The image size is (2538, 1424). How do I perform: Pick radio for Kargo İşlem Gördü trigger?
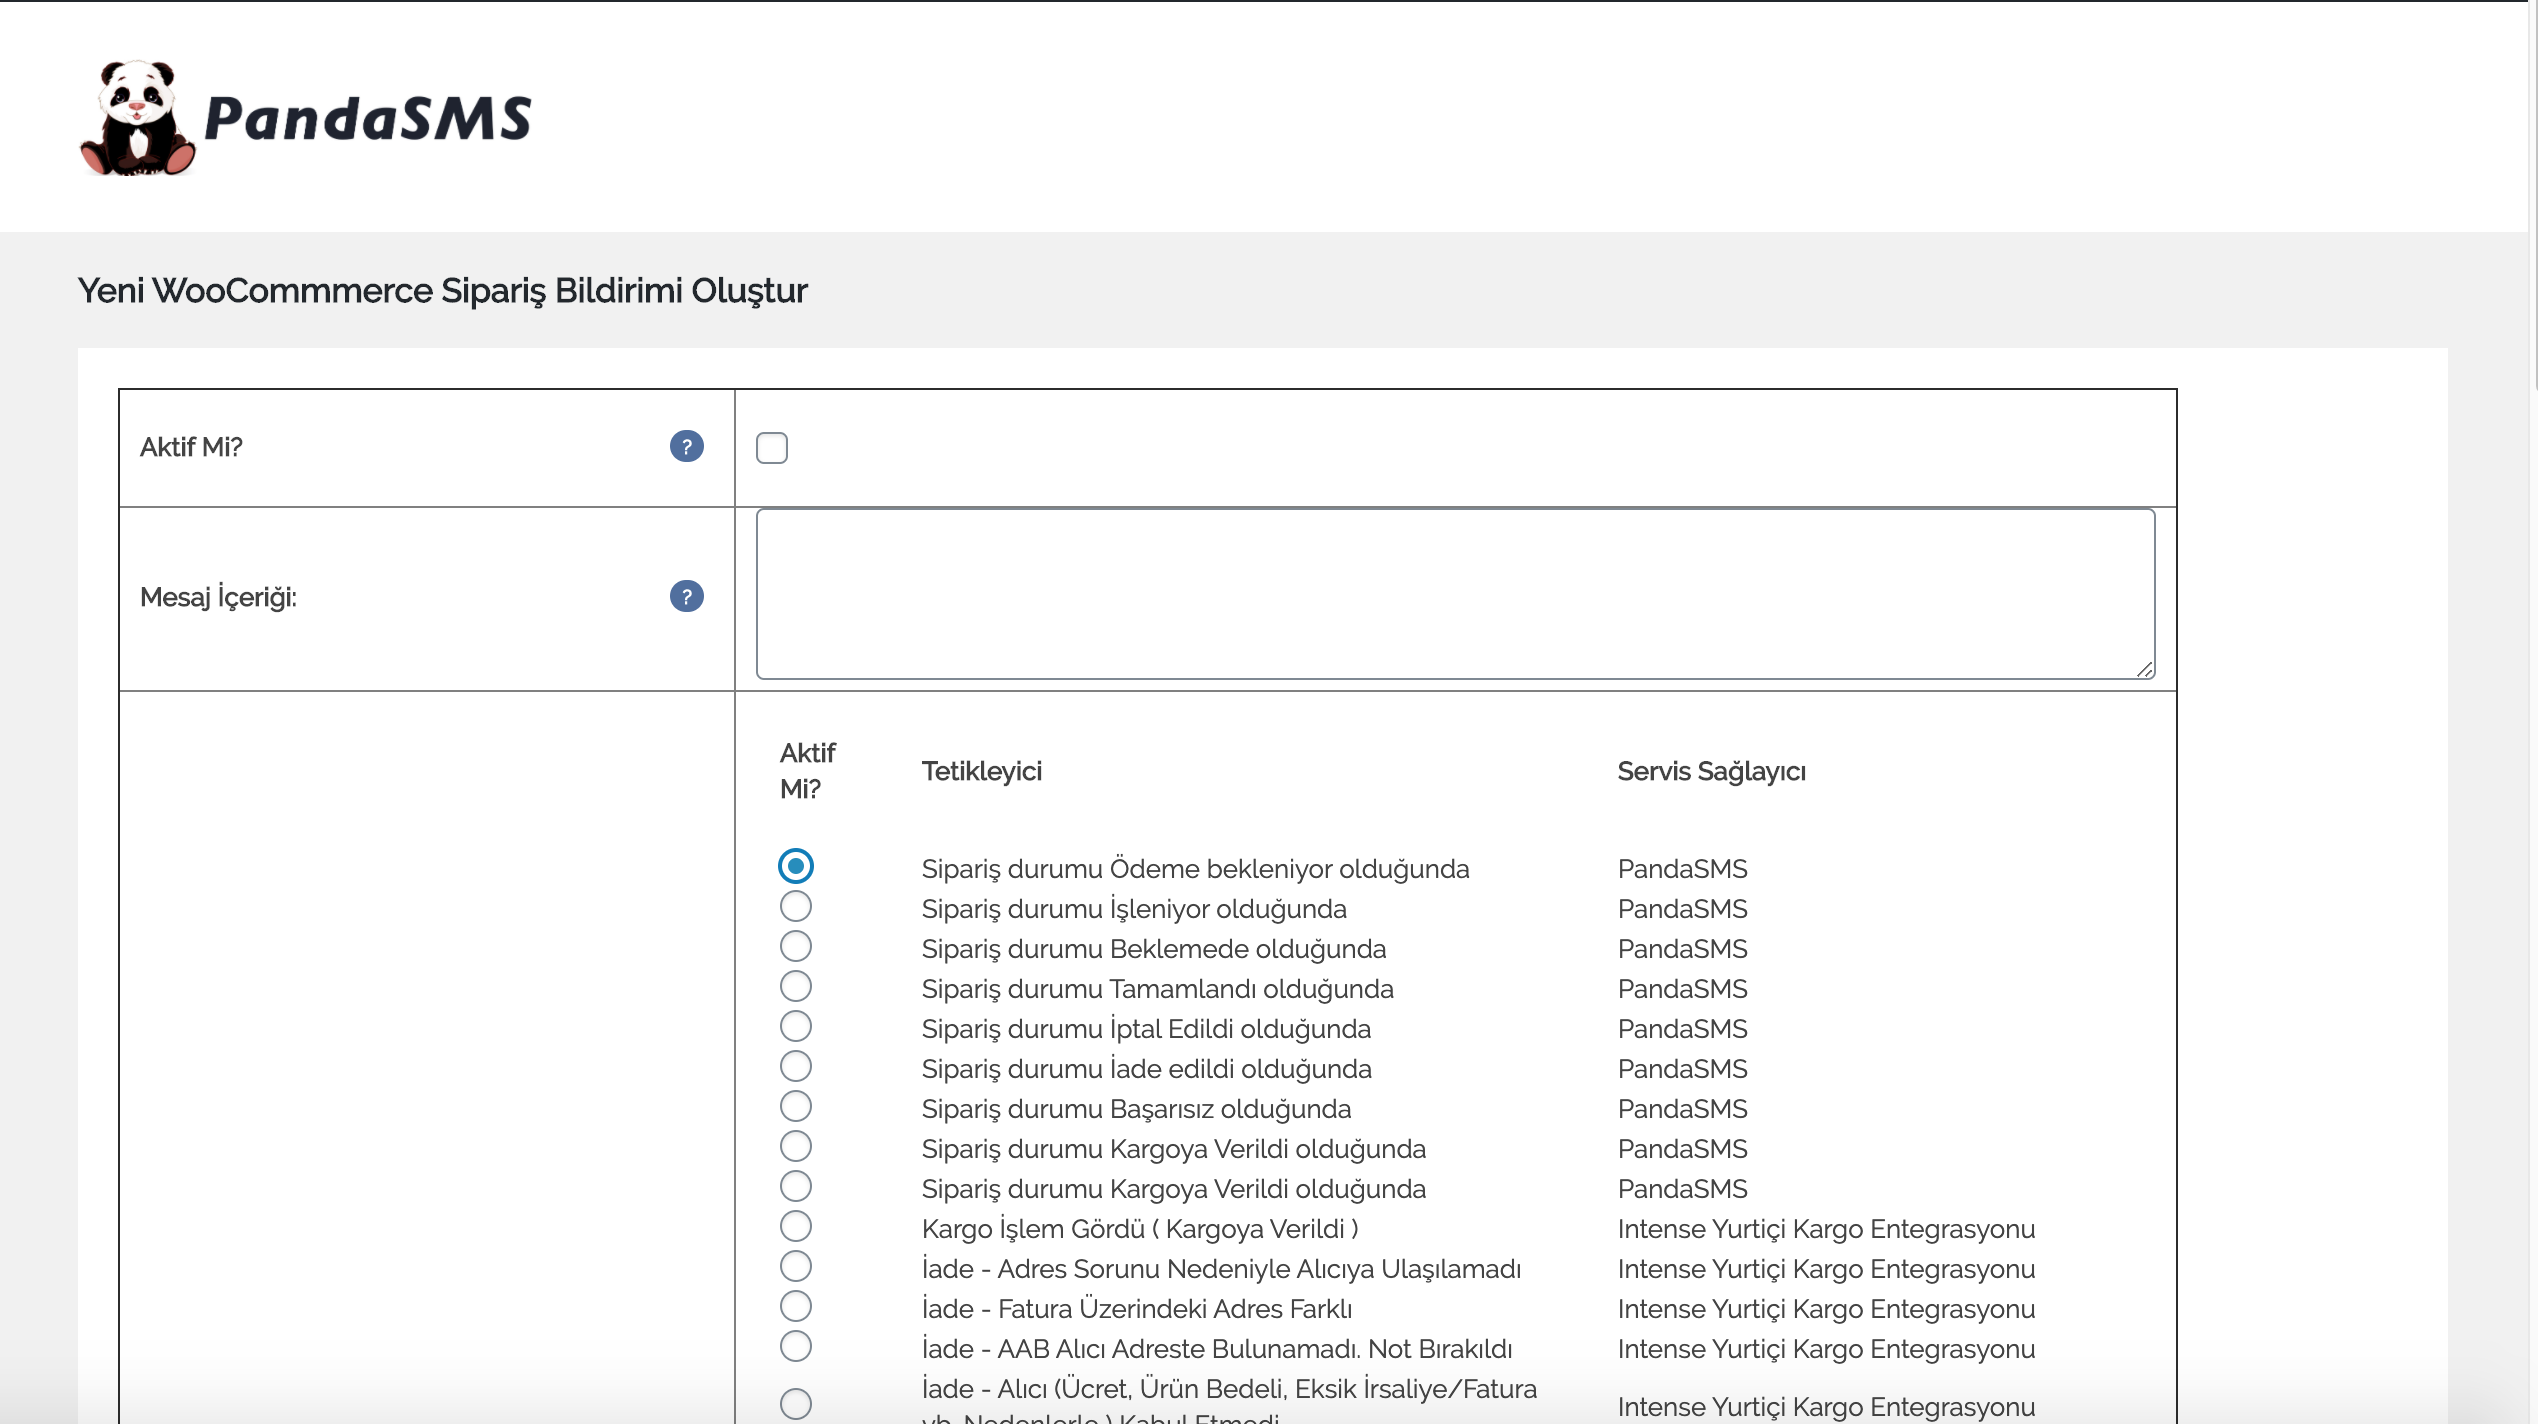(796, 1226)
